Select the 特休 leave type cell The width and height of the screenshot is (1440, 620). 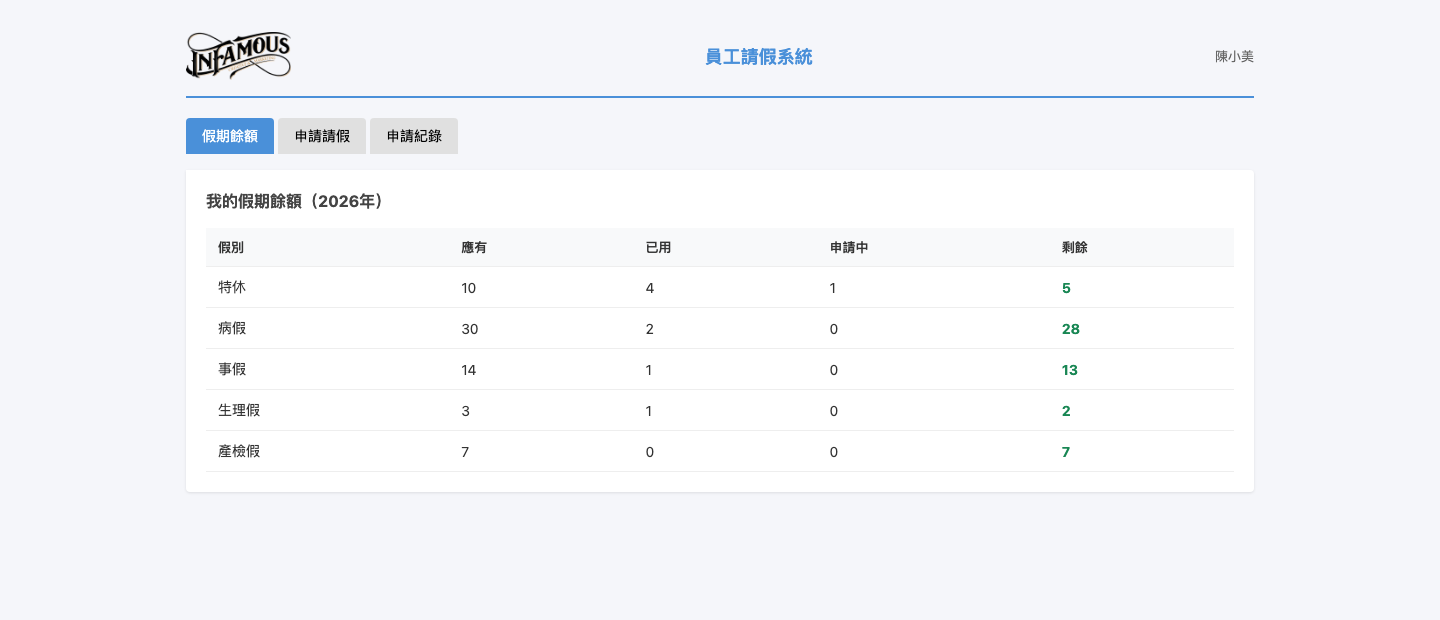pyautogui.click(x=232, y=287)
